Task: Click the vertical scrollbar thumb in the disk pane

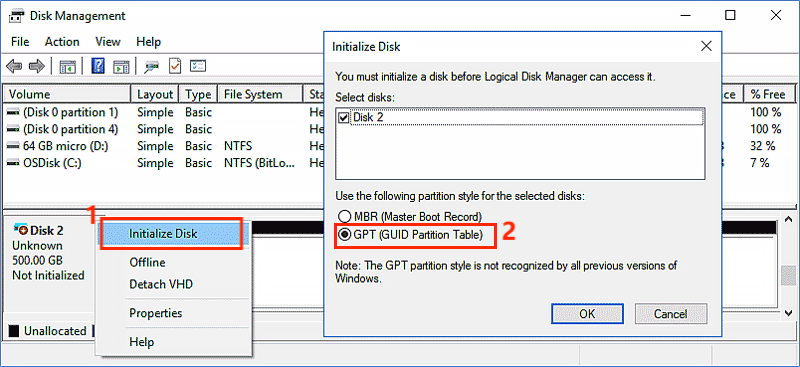Action: pyautogui.click(x=788, y=276)
